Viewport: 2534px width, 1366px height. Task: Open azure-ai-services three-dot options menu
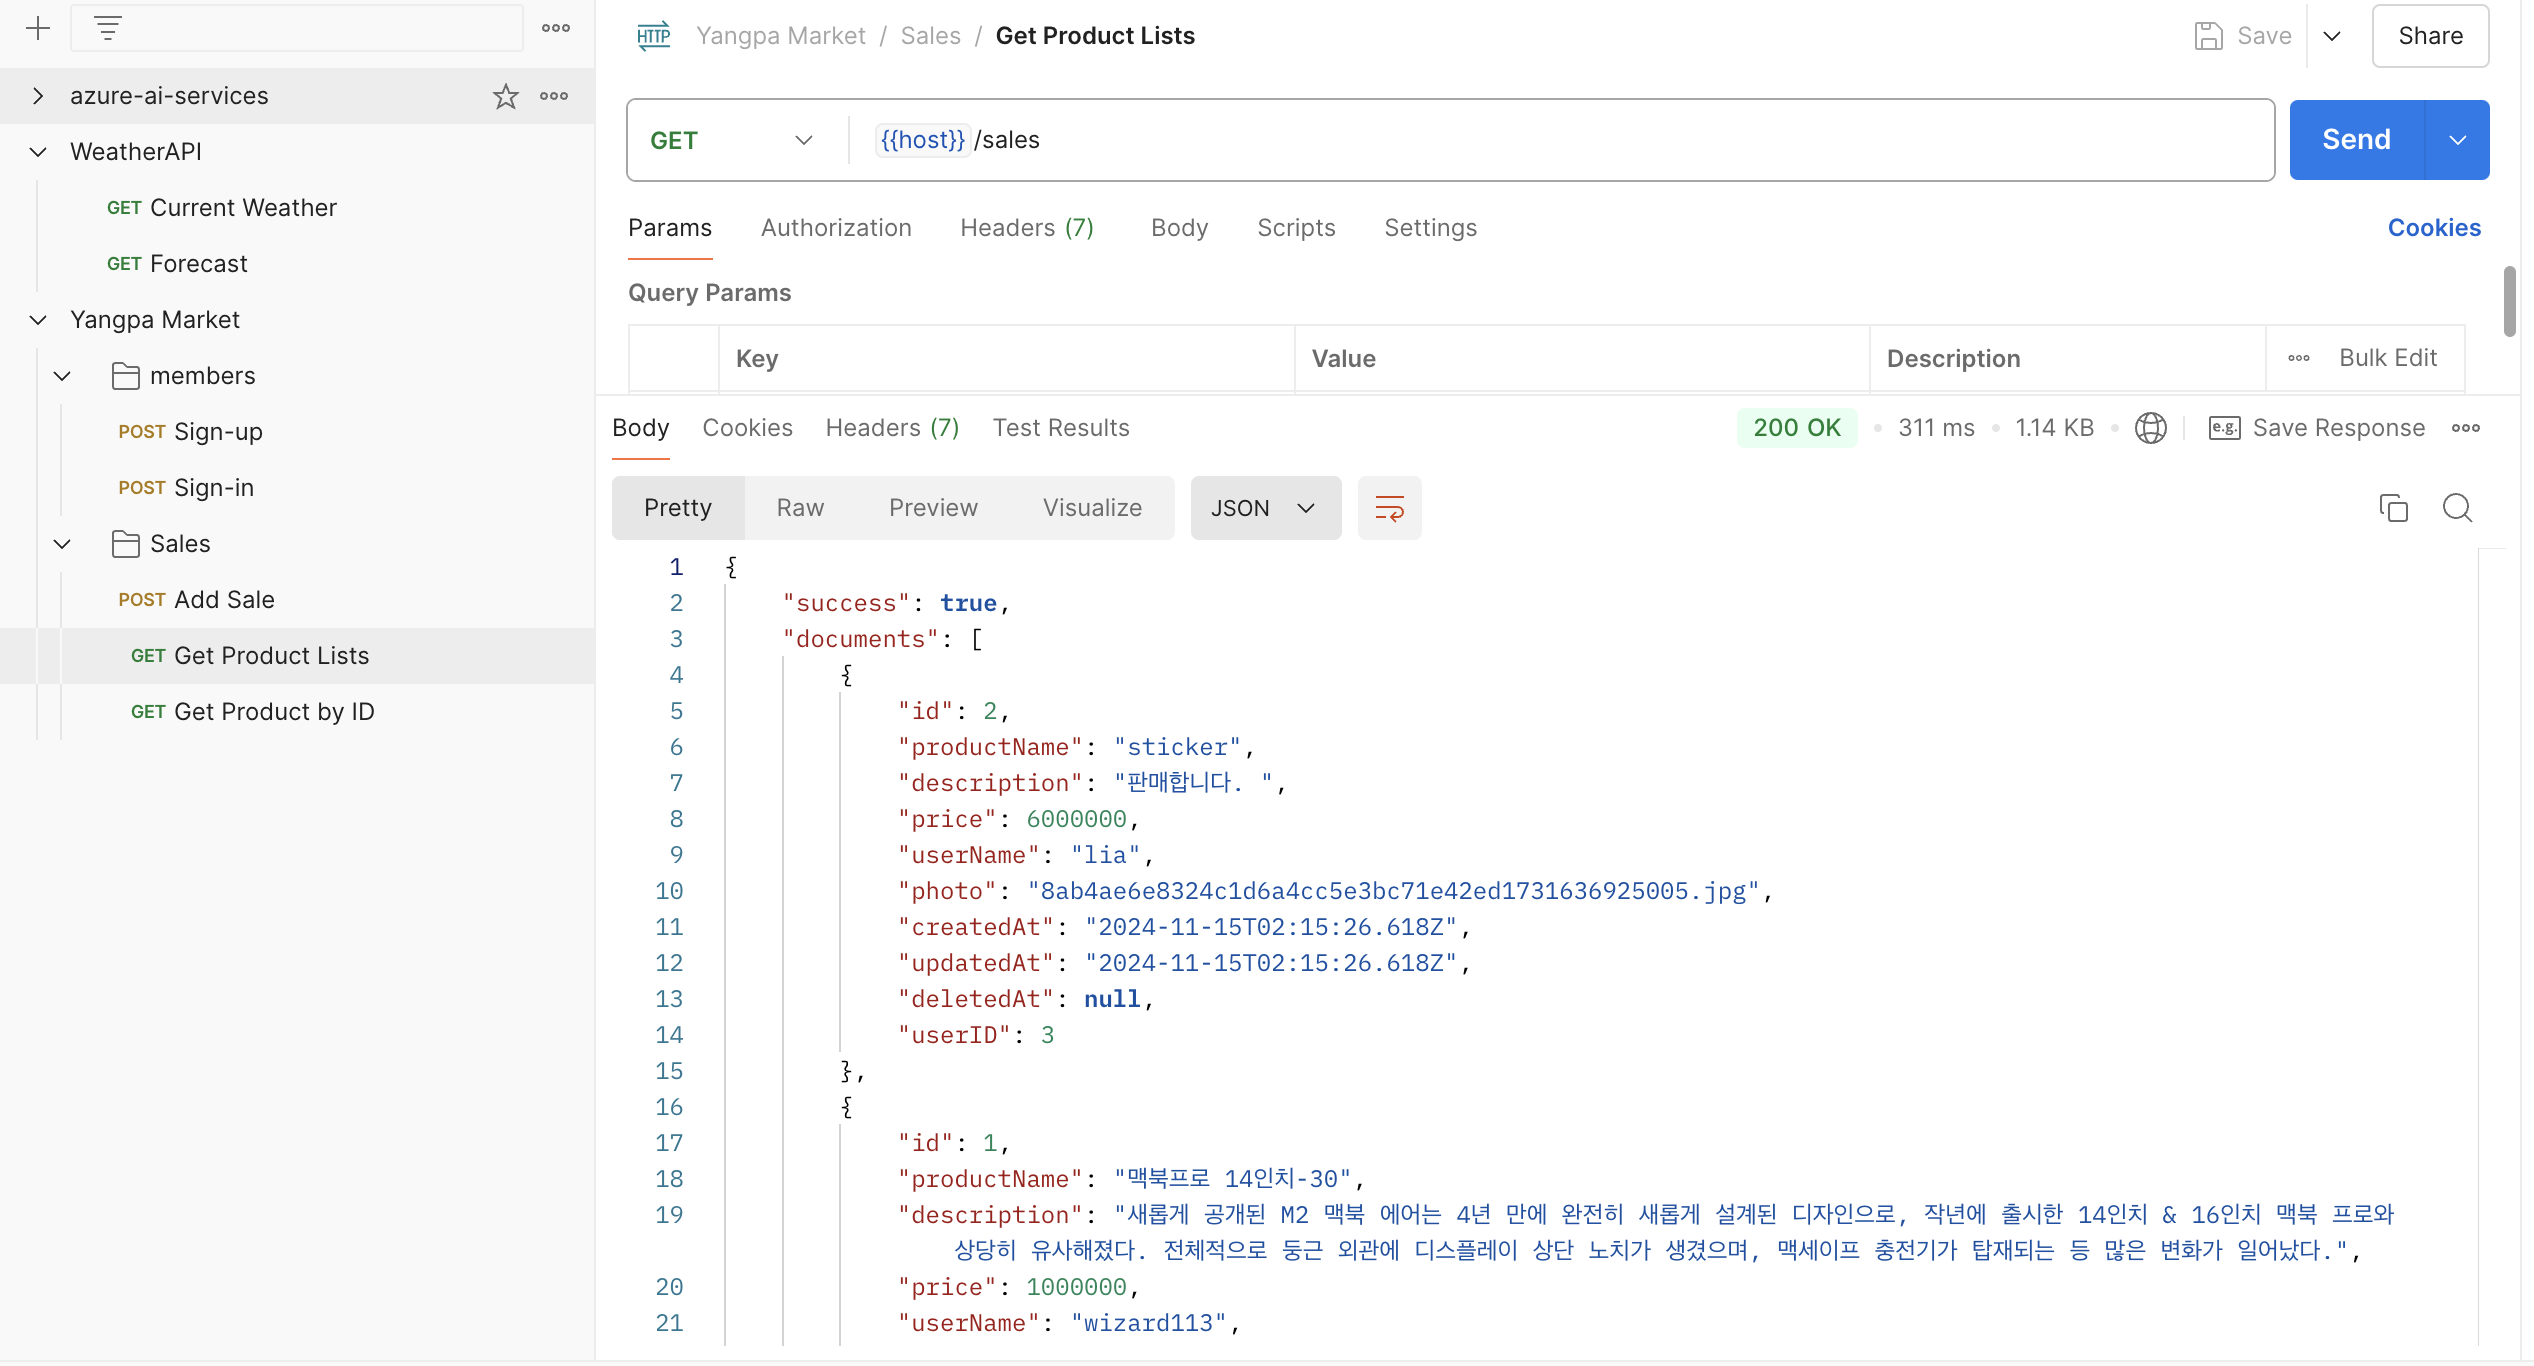click(554, 96)
